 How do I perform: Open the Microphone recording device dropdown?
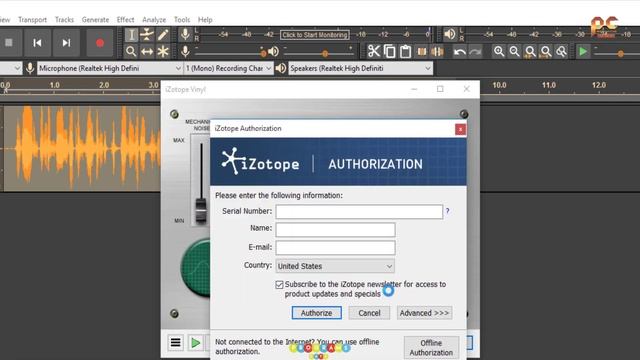click(109, 68)
